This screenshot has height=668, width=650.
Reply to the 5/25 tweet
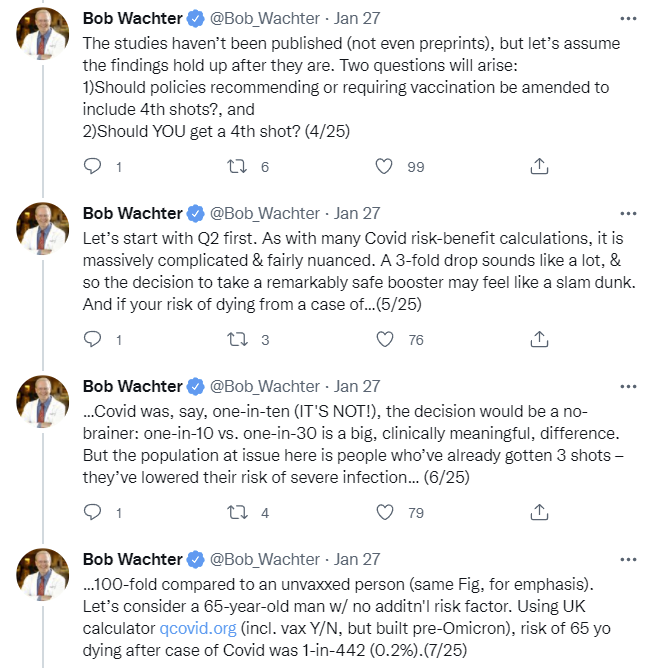pos(92,339)
